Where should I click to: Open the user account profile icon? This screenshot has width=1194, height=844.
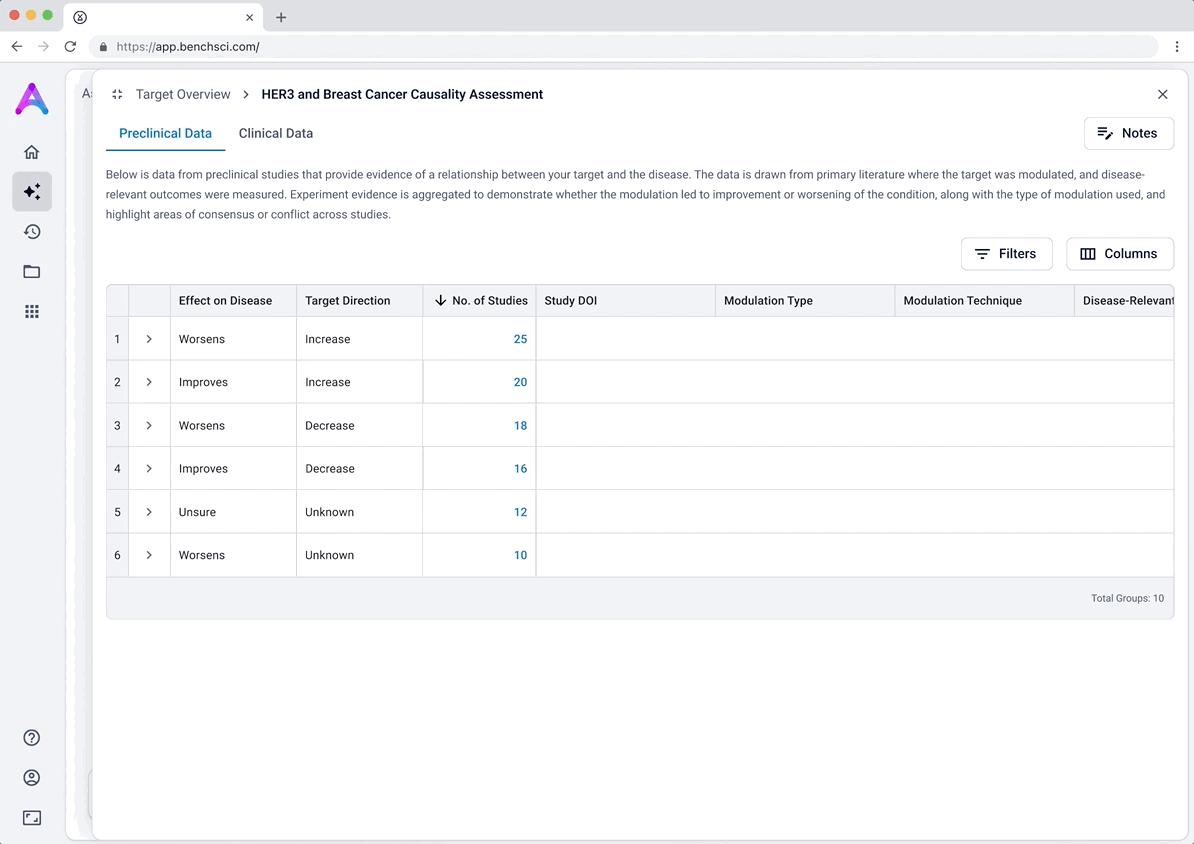31,778
